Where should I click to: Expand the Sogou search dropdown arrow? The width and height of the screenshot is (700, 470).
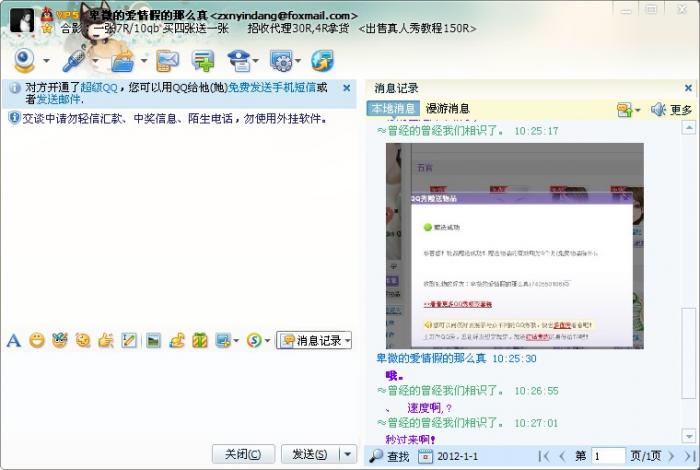click(267, 341)
